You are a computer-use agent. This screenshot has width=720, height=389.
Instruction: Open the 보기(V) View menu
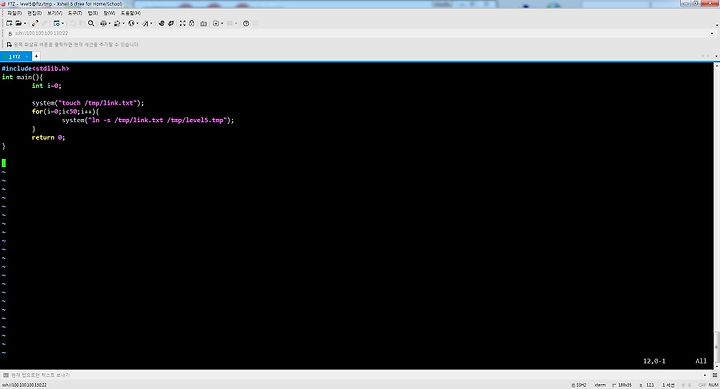[55, 13]
